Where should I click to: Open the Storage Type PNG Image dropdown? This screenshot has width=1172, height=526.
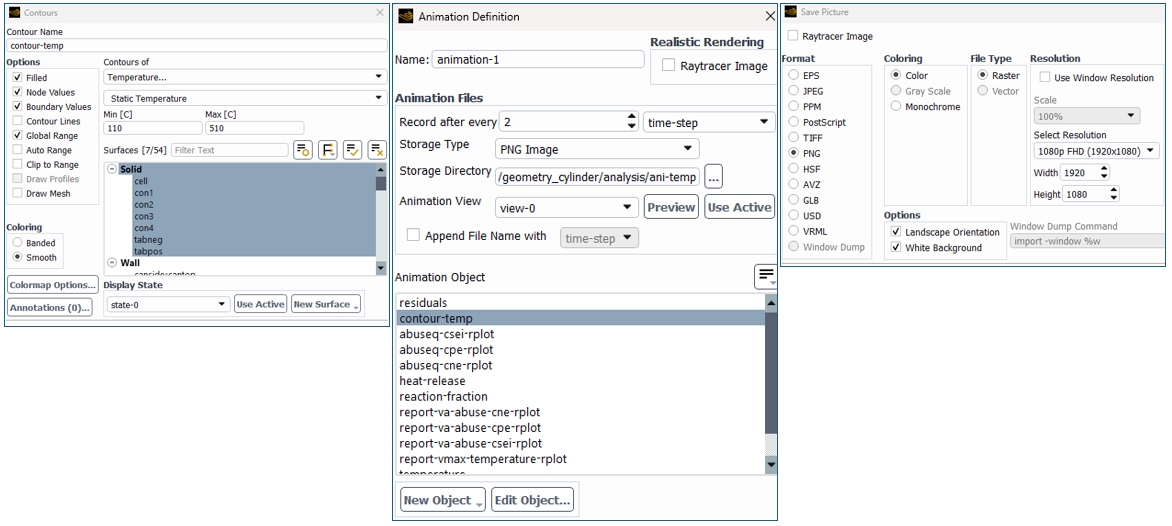[597, 149]
